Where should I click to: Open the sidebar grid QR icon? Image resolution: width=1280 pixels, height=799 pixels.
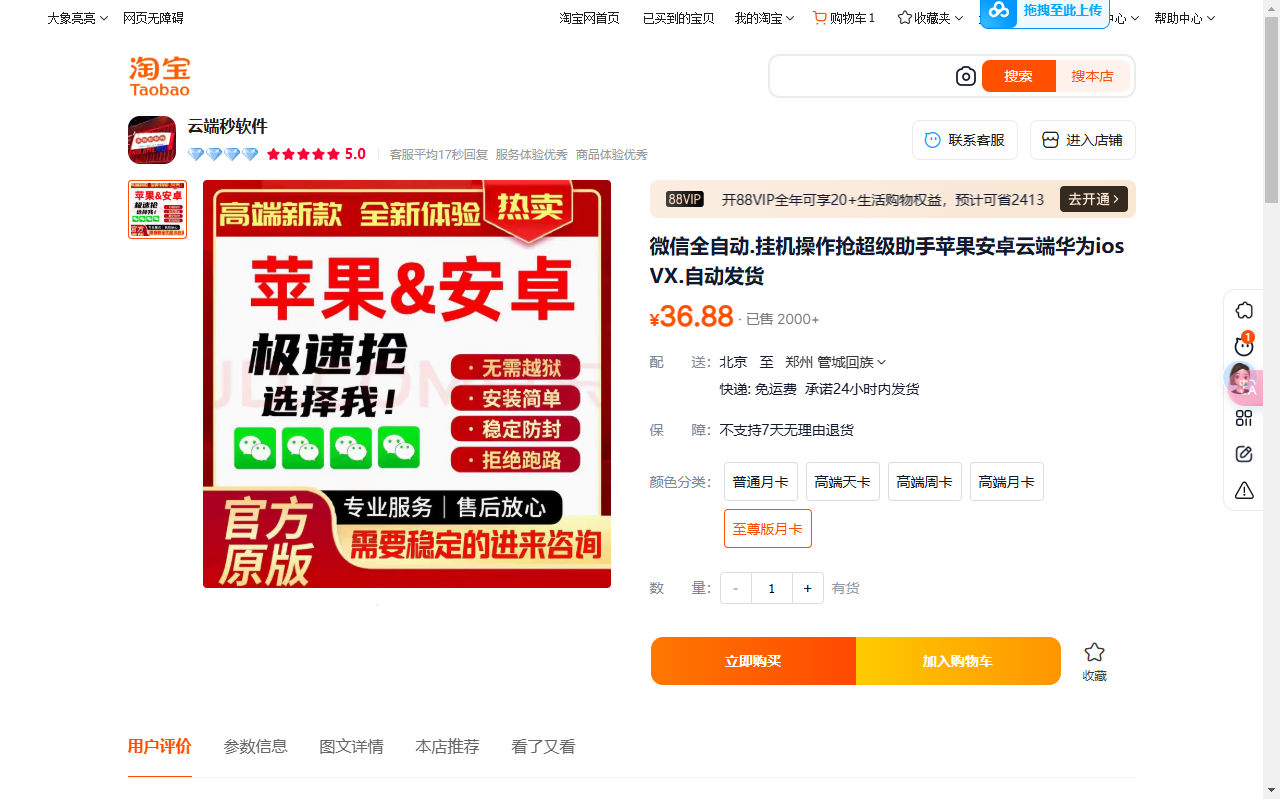1244,418
